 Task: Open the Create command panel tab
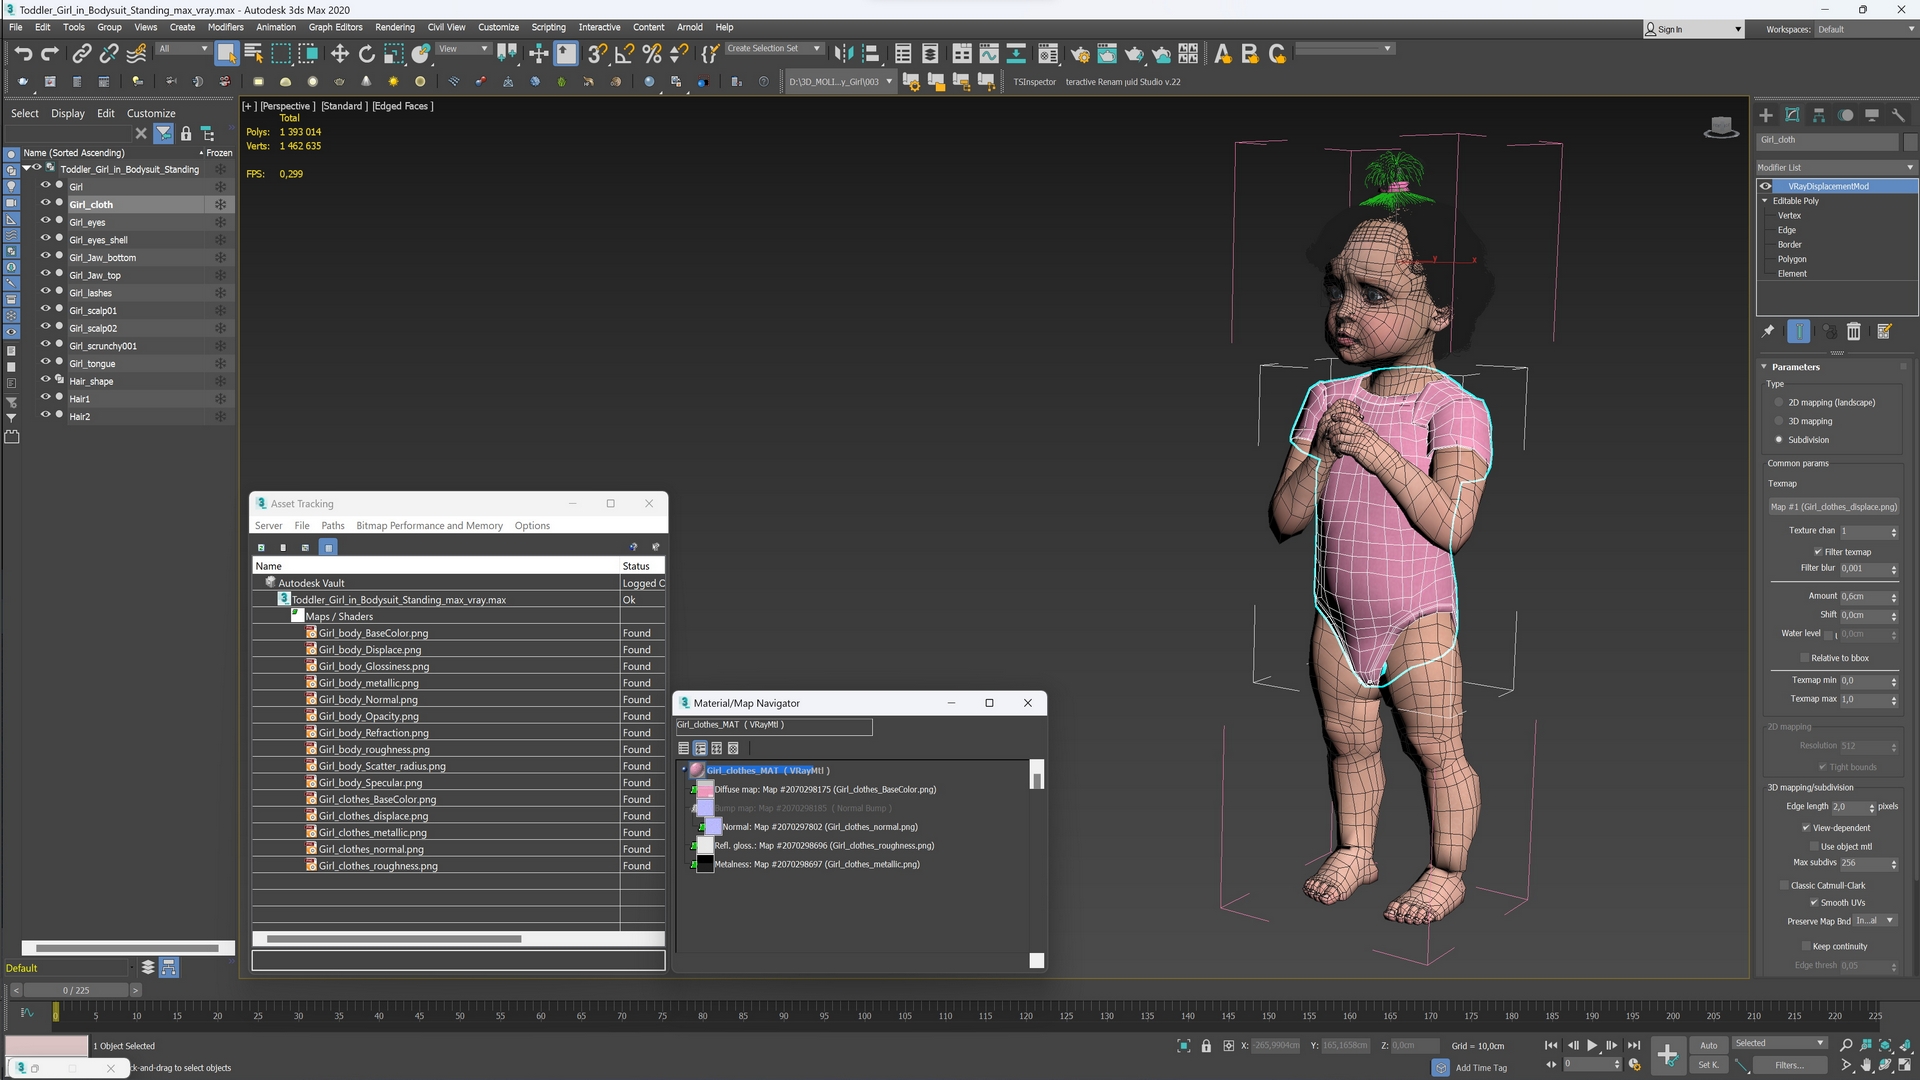[x=1766, y=115]
